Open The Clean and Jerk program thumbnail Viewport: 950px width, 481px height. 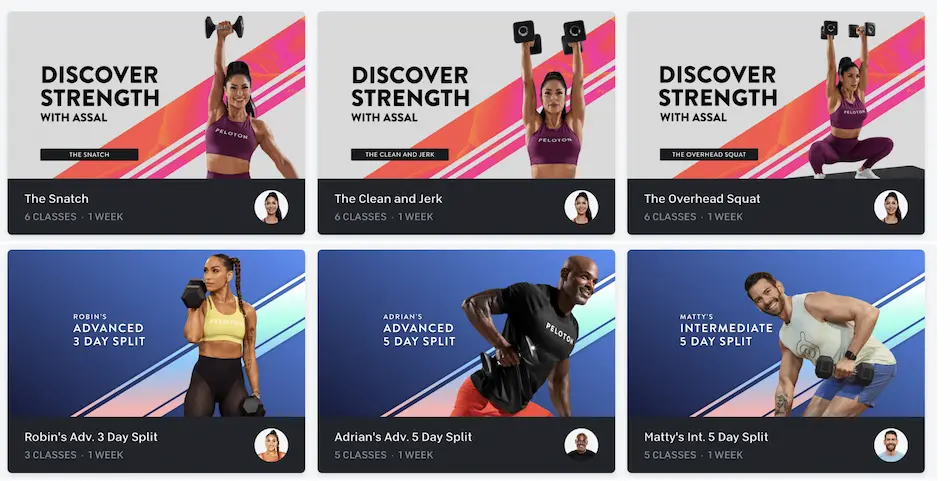(x=466, y=95)
